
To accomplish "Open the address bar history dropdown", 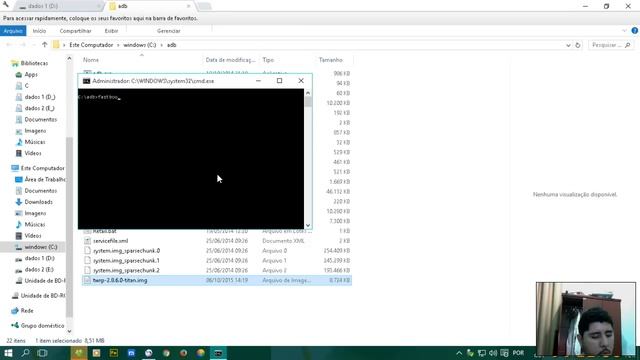I will pos(568,45).
